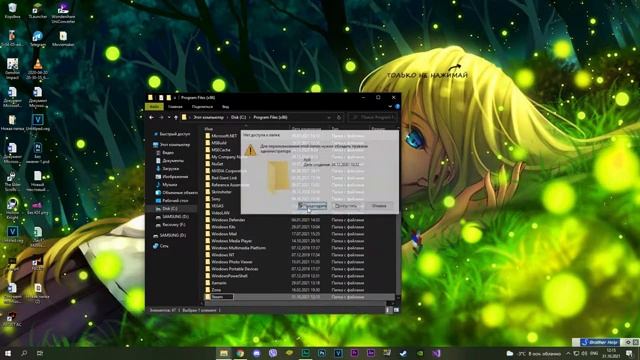Select Быстрый доступ in navigation pane

pyautogui.click(x=172, y=134)
